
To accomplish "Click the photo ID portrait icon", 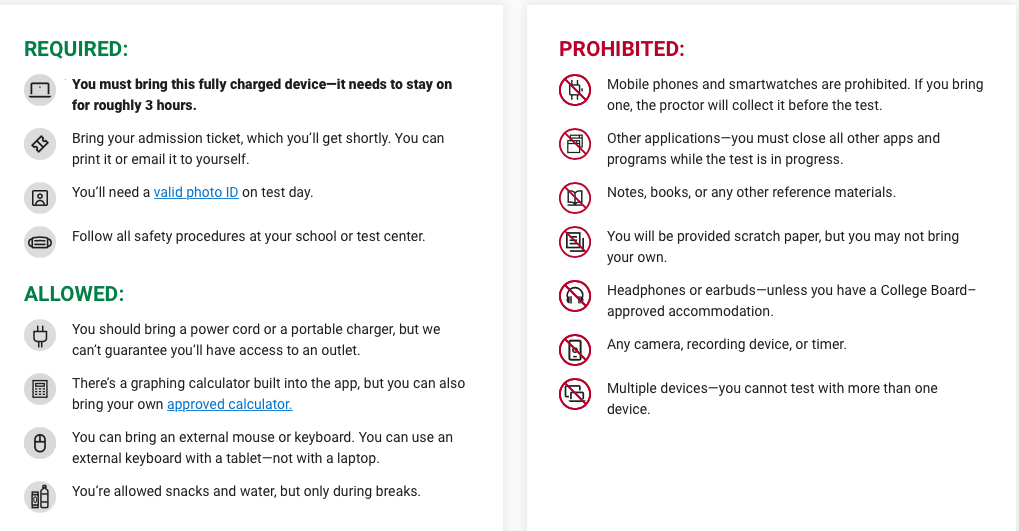I will (40, 198).
